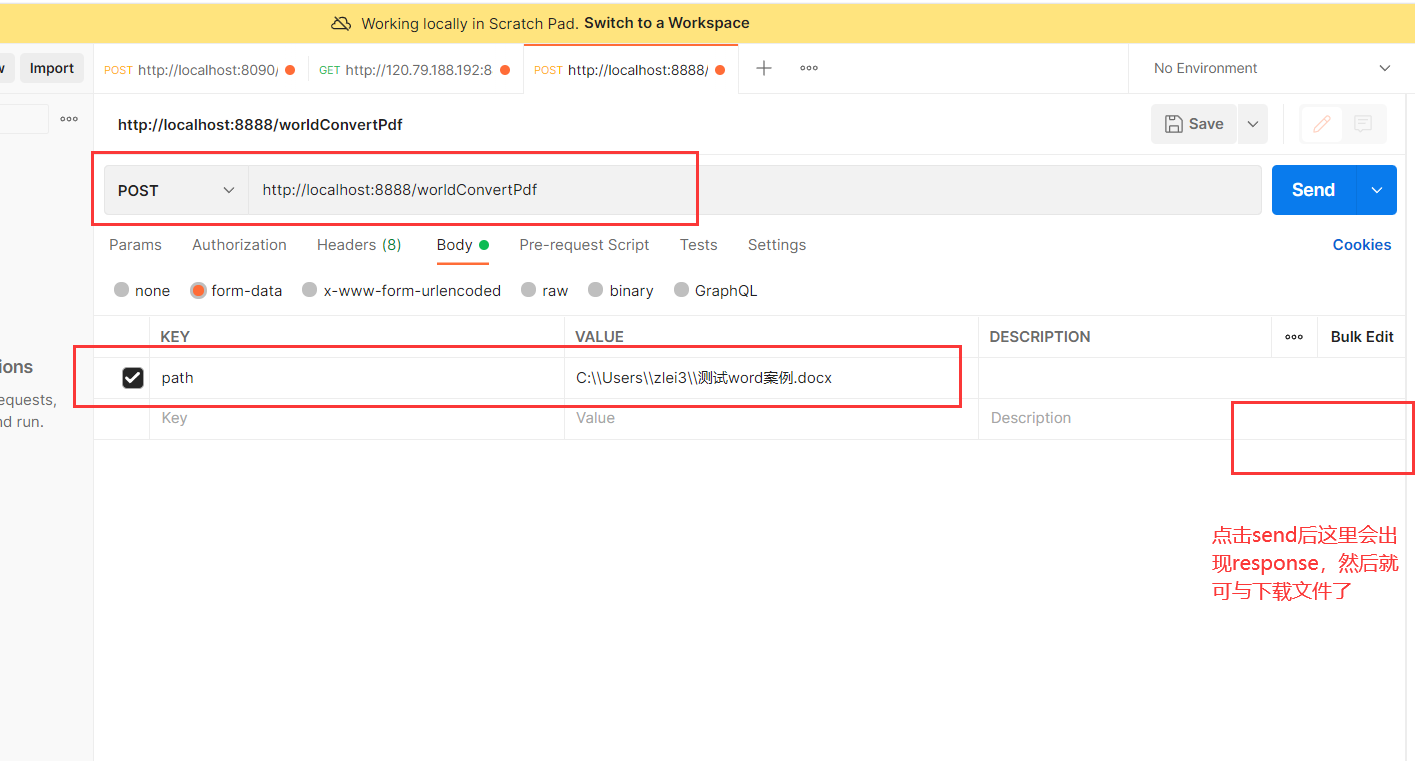Click the docx file path value cell
Screen dimensions: 1415x761
[x=771, y=378]
